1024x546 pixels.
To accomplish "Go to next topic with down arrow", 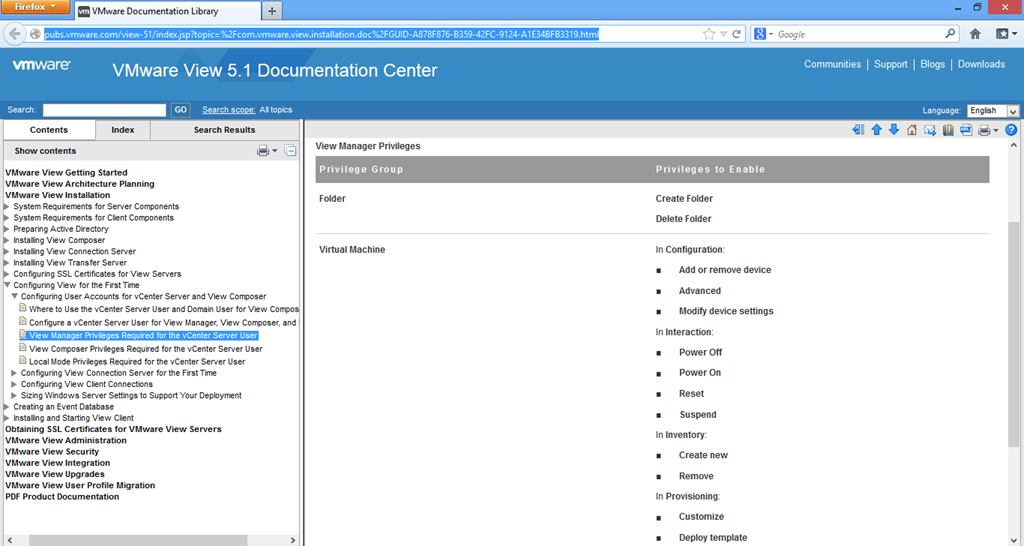I will click(894, 130).
